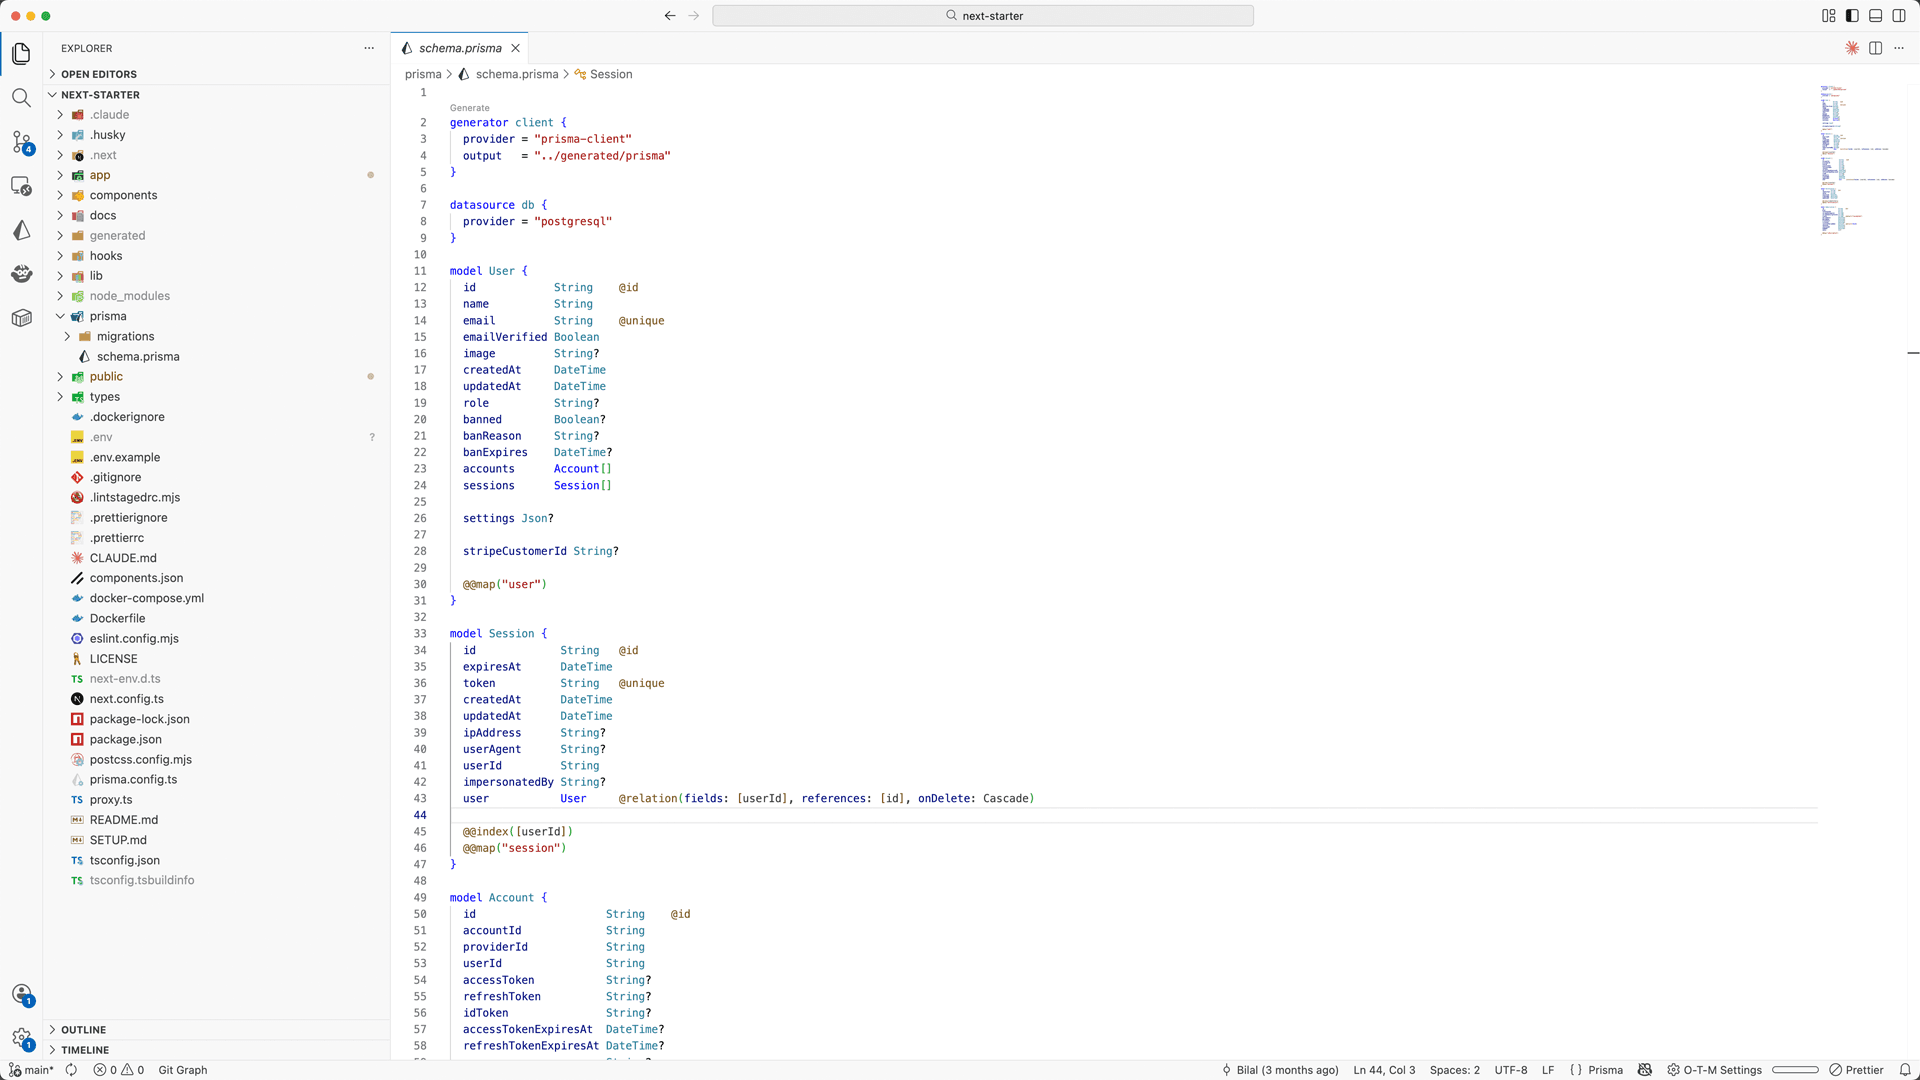Click the schema.prisma breadcrumb segment
The height and width of the screenshot is (1080, 1920).
[516, 74]
